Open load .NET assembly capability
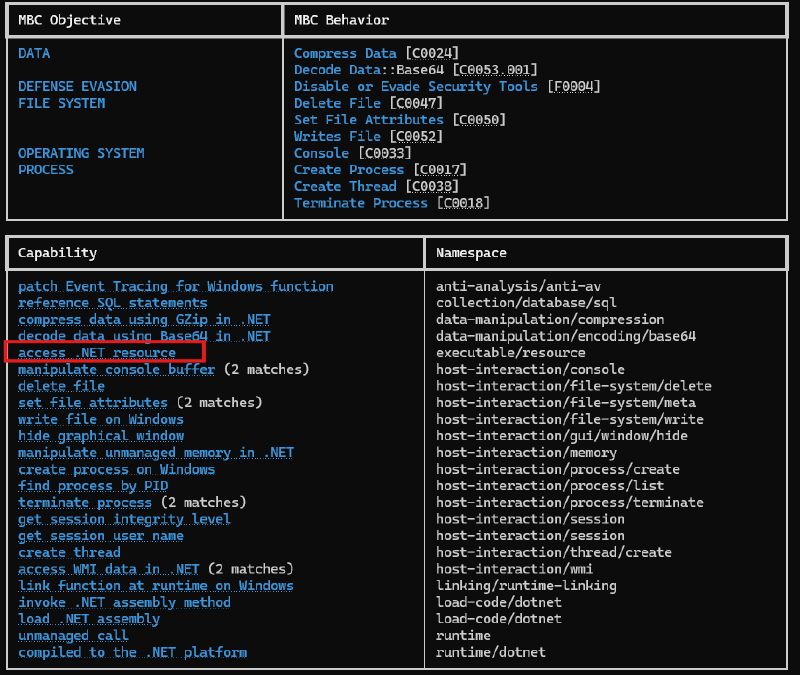The image size is (800, 675). point(89,619)
